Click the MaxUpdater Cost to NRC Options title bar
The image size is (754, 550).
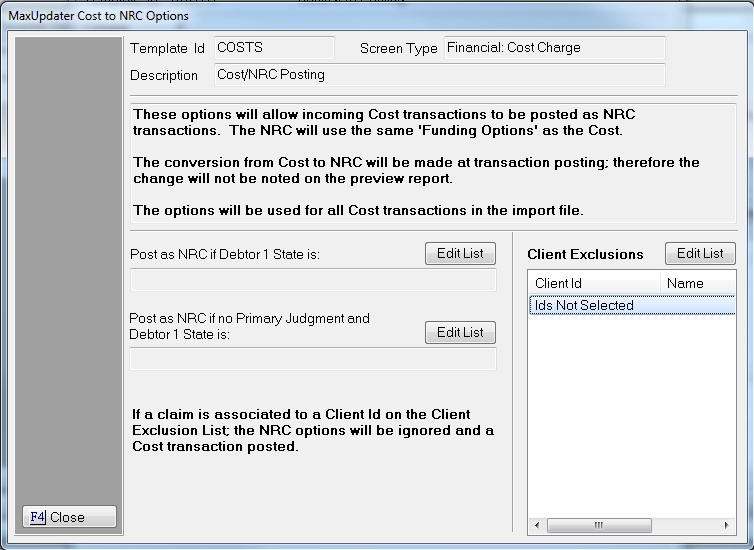(300, 16)
